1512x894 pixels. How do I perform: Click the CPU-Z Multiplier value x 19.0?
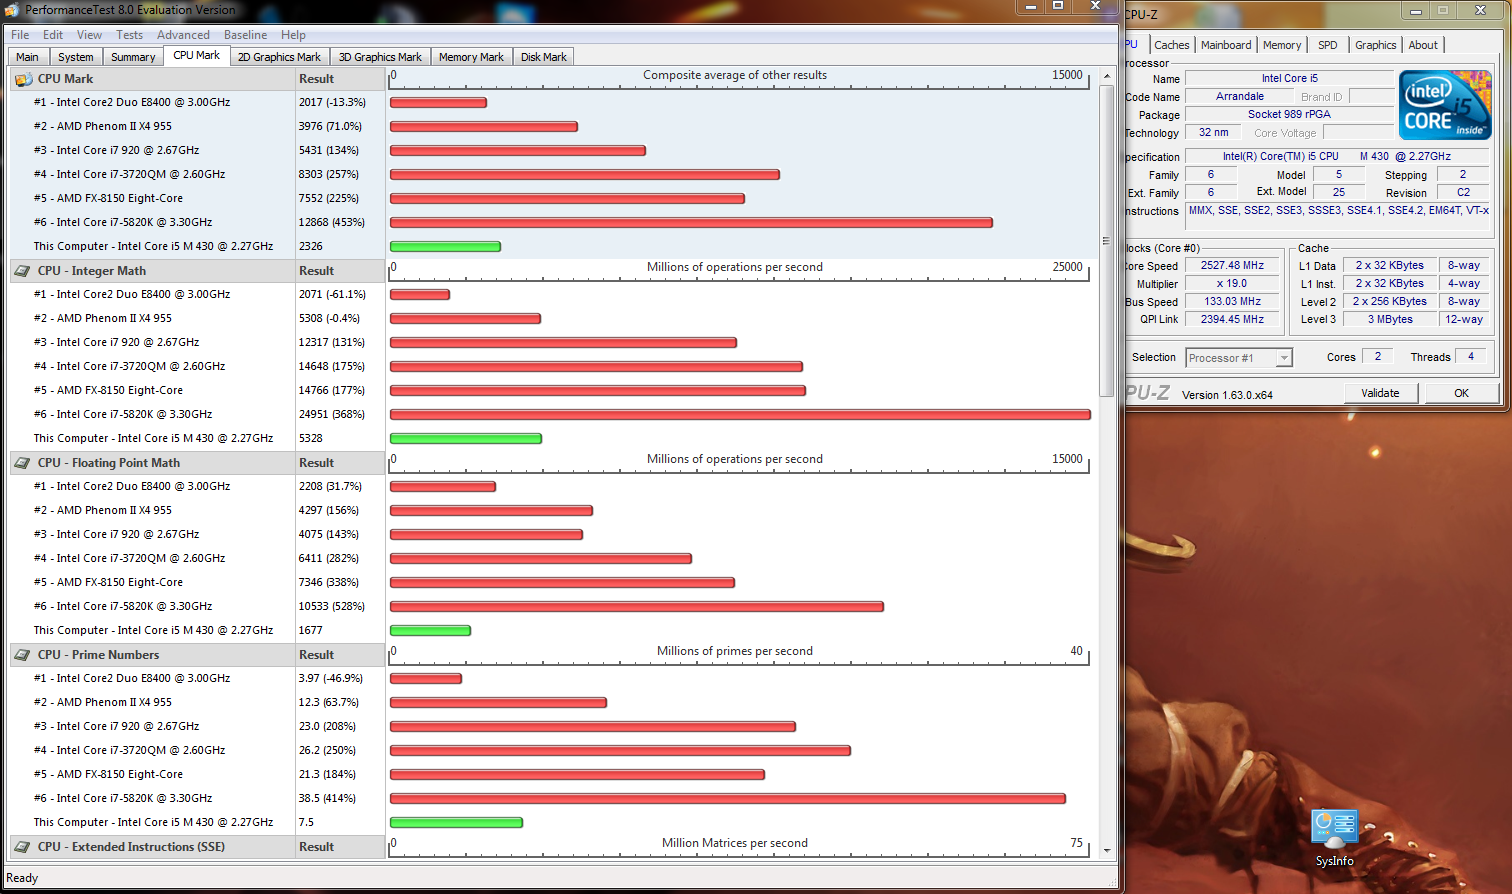tap(1232, 284)
